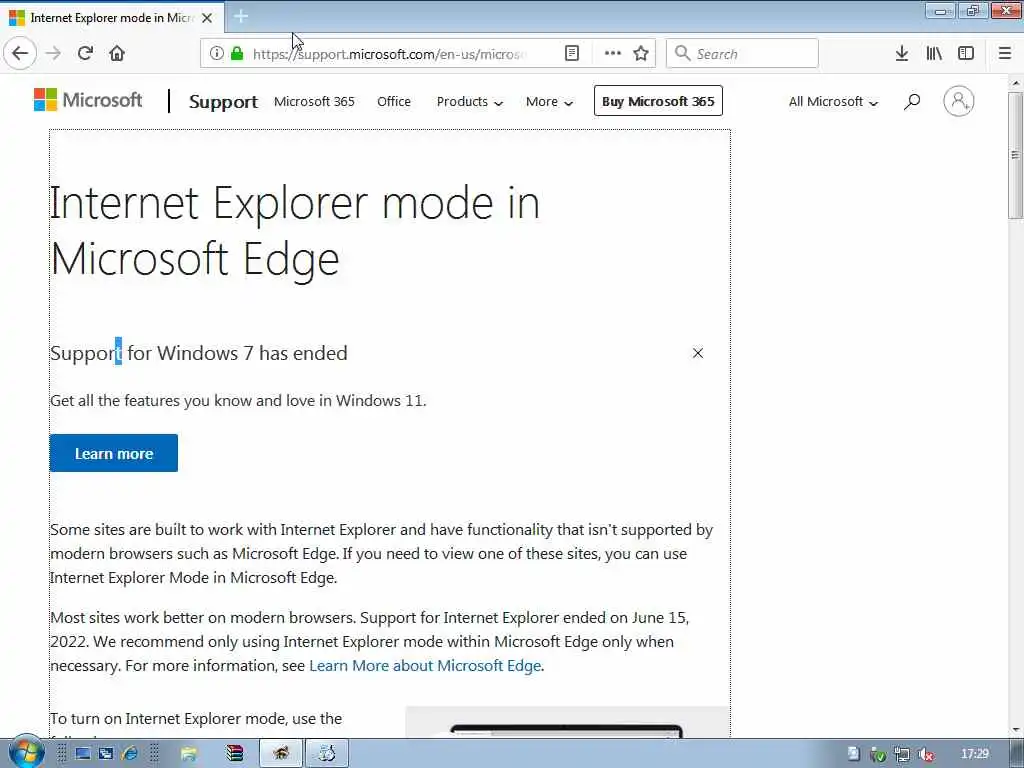The image size is (1024, 768).
Task: Toggle Reader View in address bar
Action: [571, 54]
